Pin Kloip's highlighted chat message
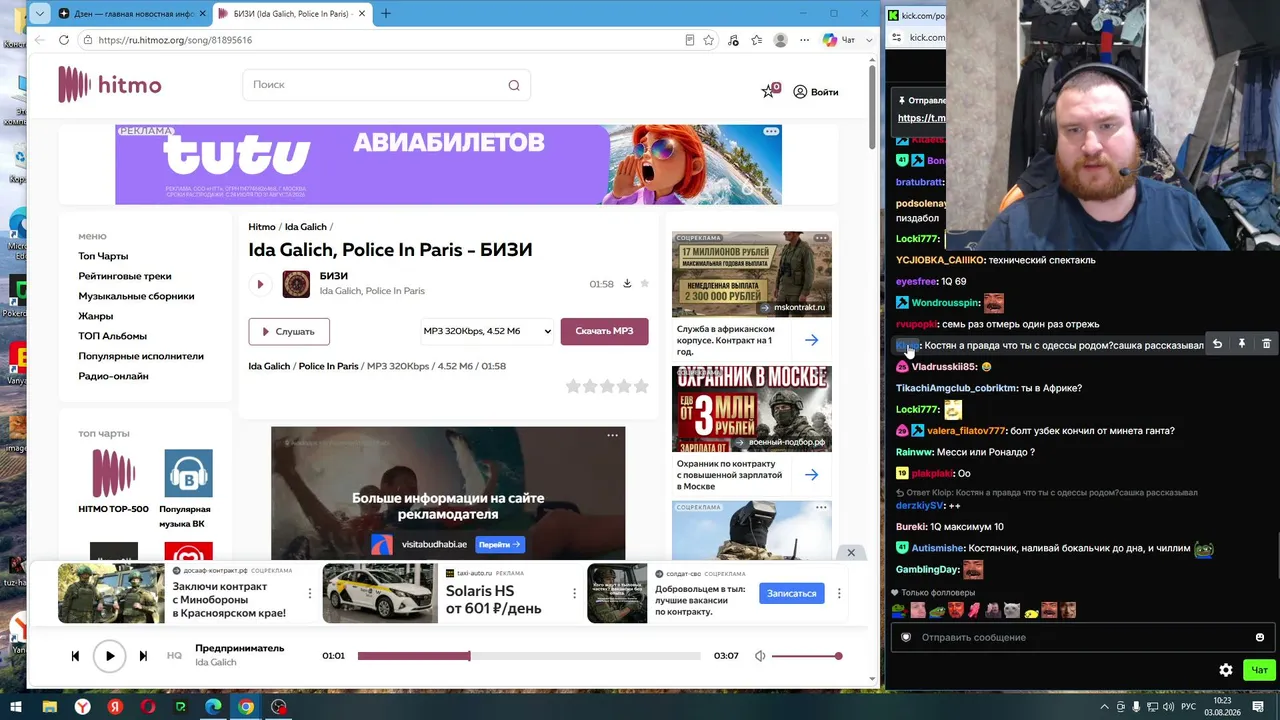 1241,344
